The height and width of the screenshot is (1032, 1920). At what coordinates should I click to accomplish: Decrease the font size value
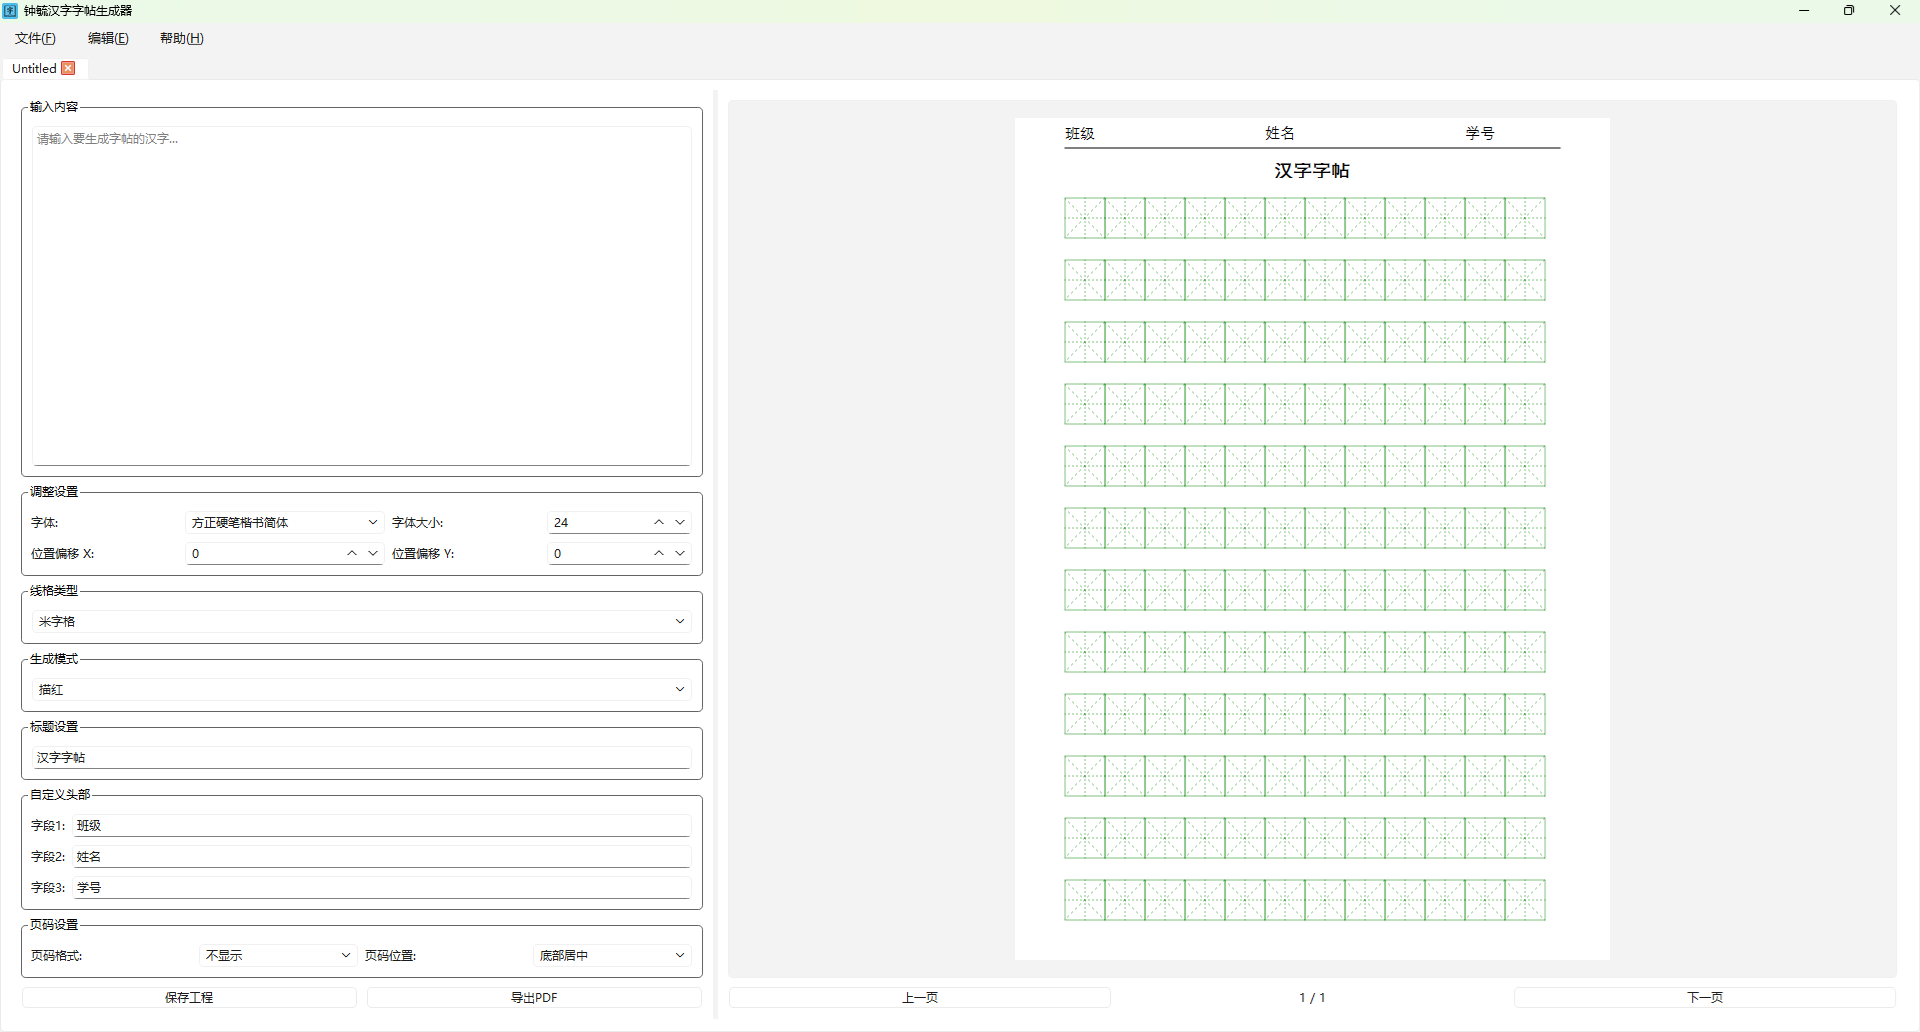pos(680,522)
